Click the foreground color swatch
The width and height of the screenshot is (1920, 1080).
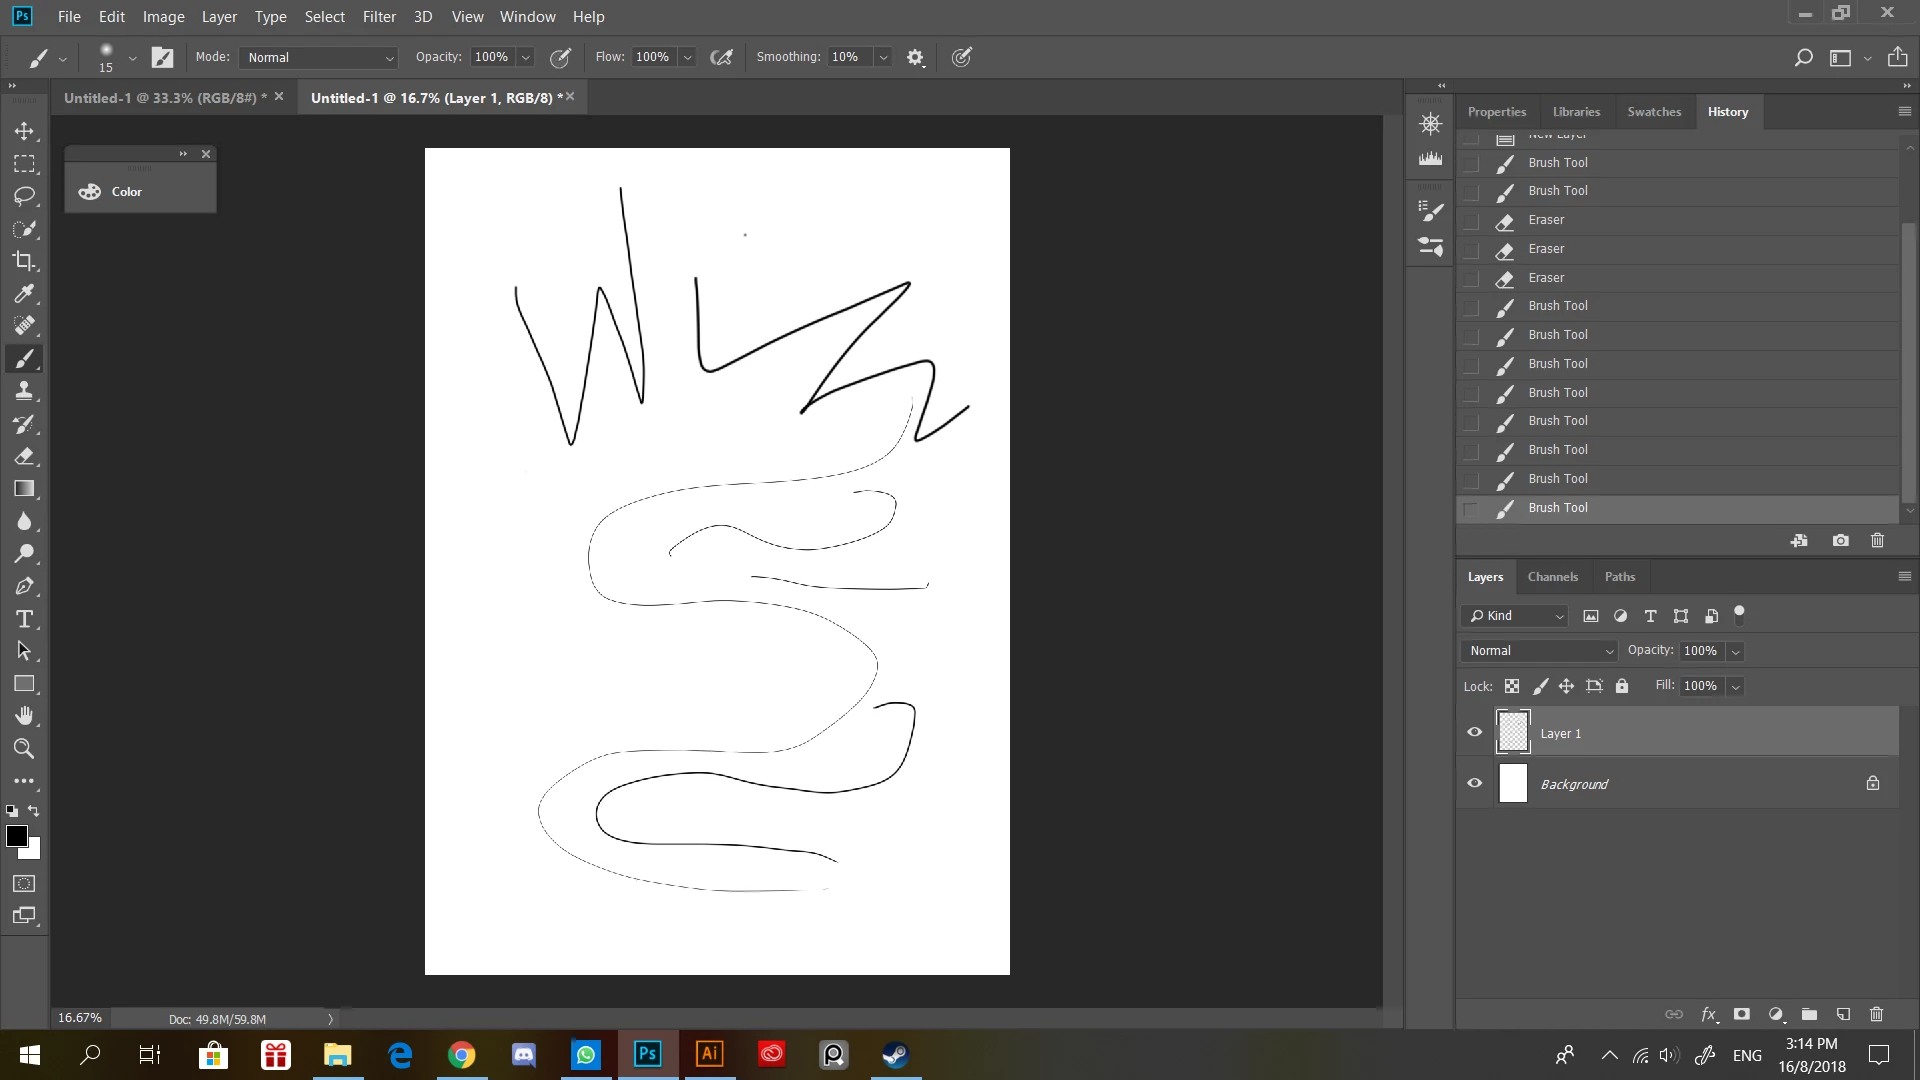pyautogui.click(x=16, y=837)
